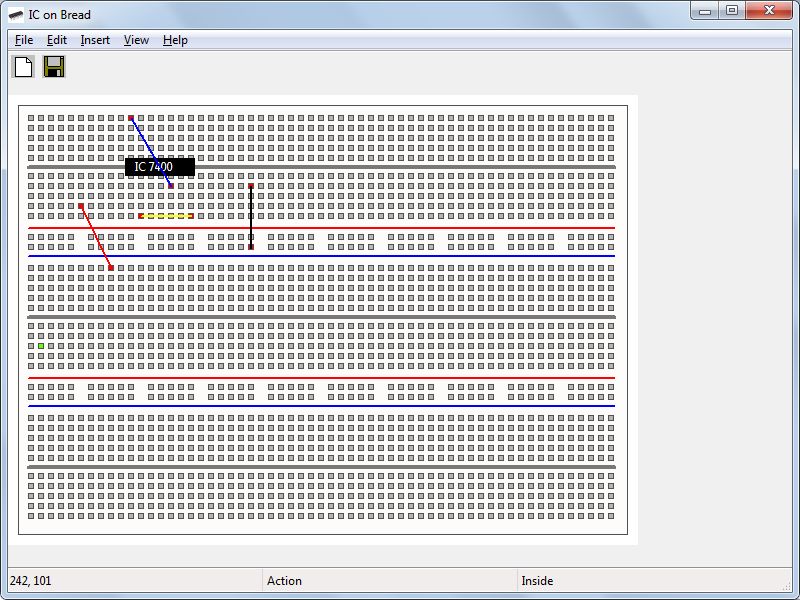800x600 pixels.
Task: Select the black vertical jumper wire
Action: [x=251, y=215]
